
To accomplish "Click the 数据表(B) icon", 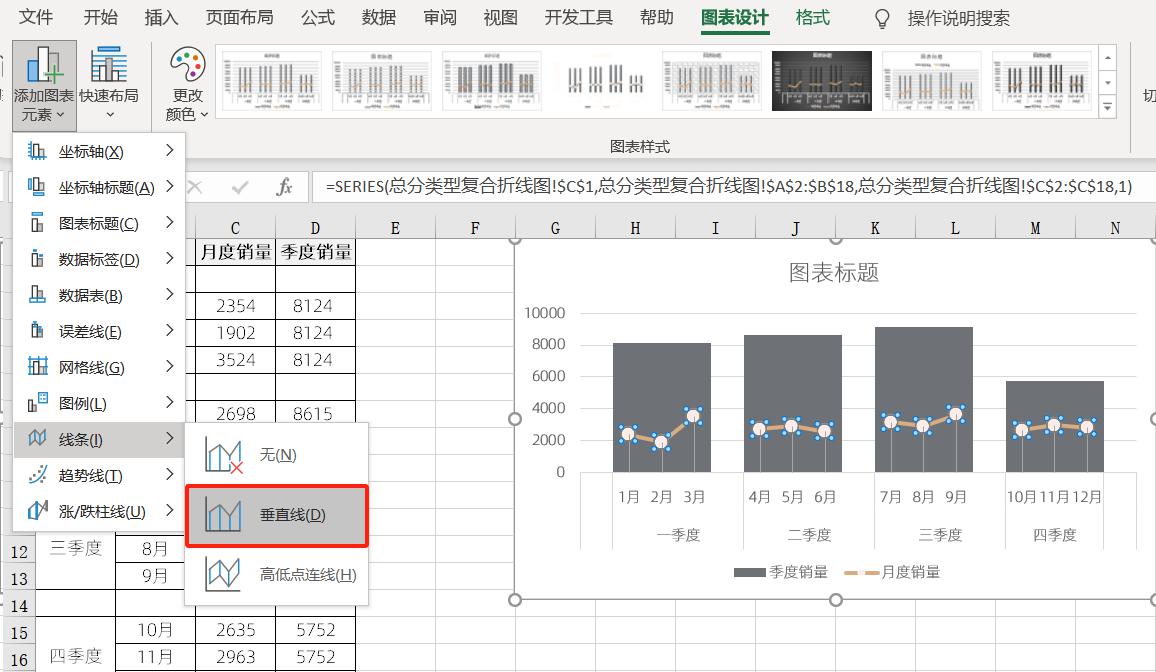I will click(x=37, y=295).
